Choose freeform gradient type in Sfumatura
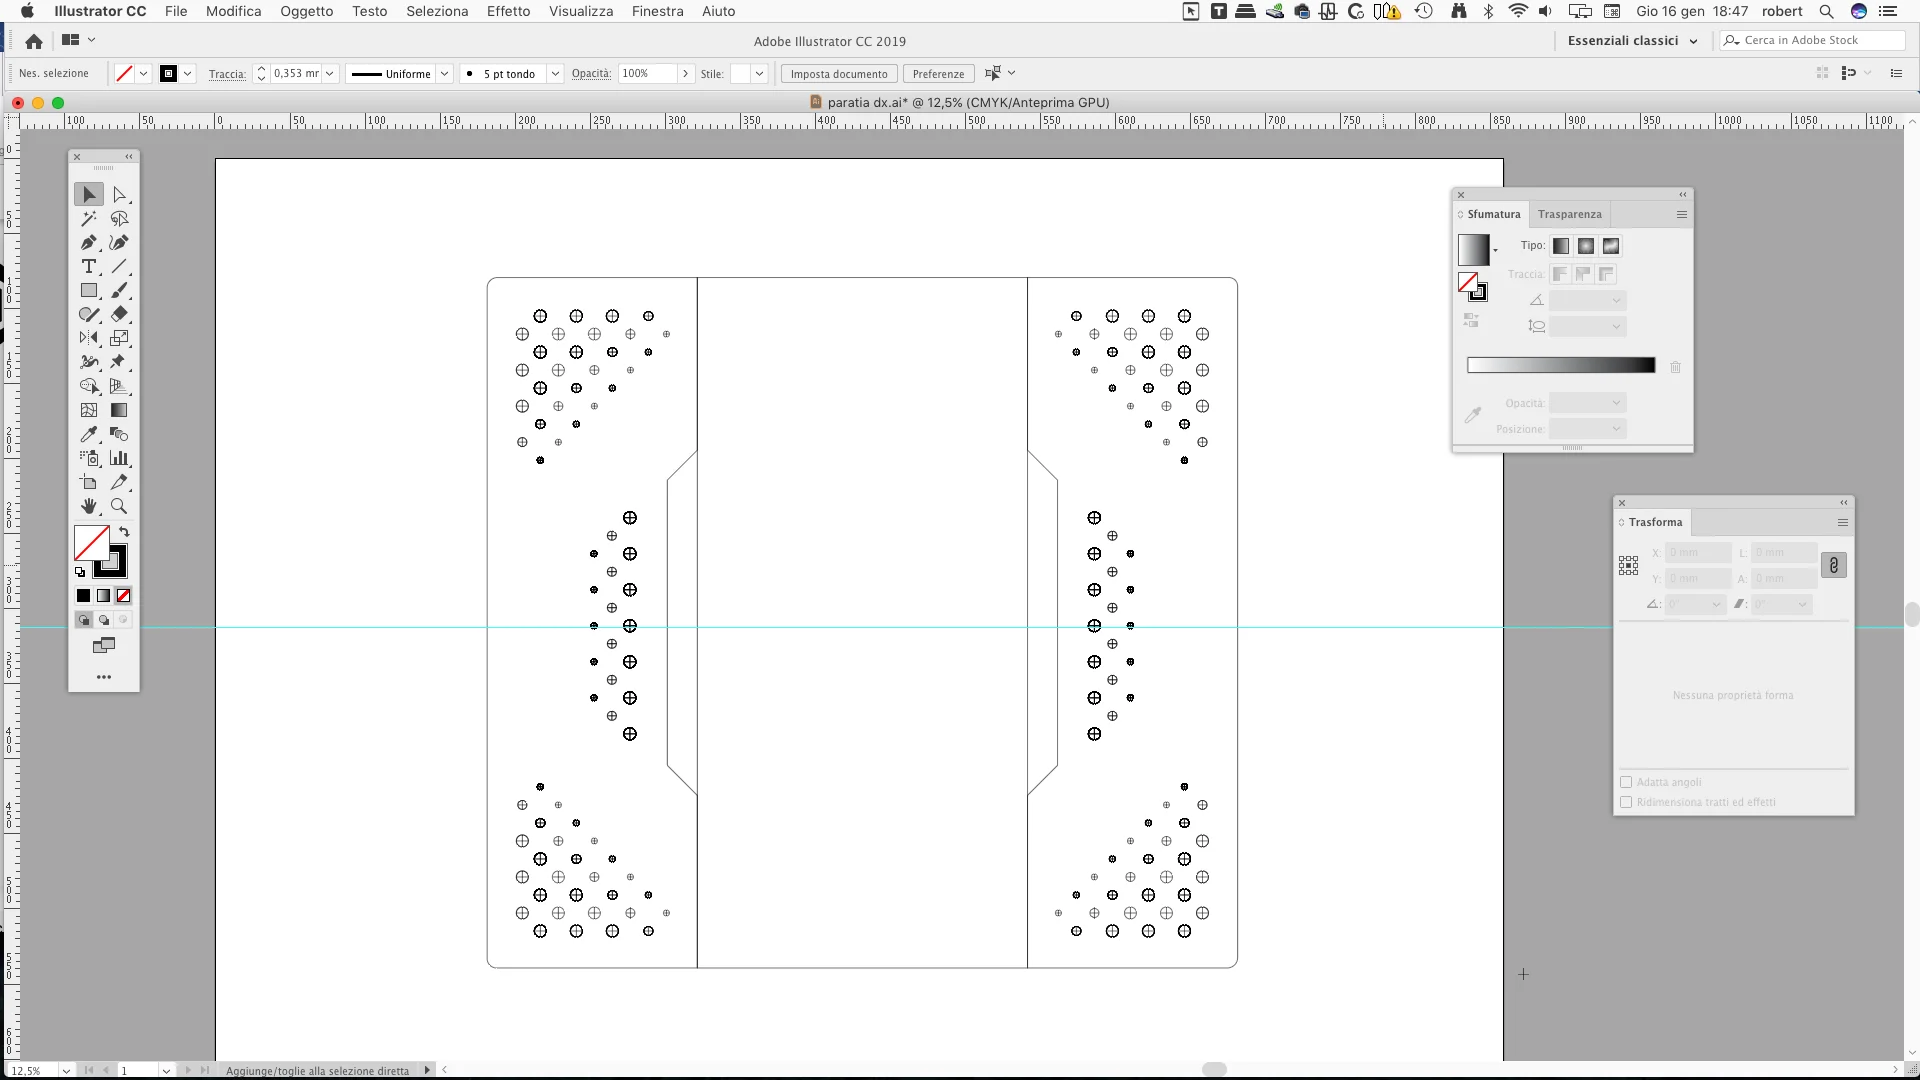This screenshot has height=1080, width=1920. 1611,246
